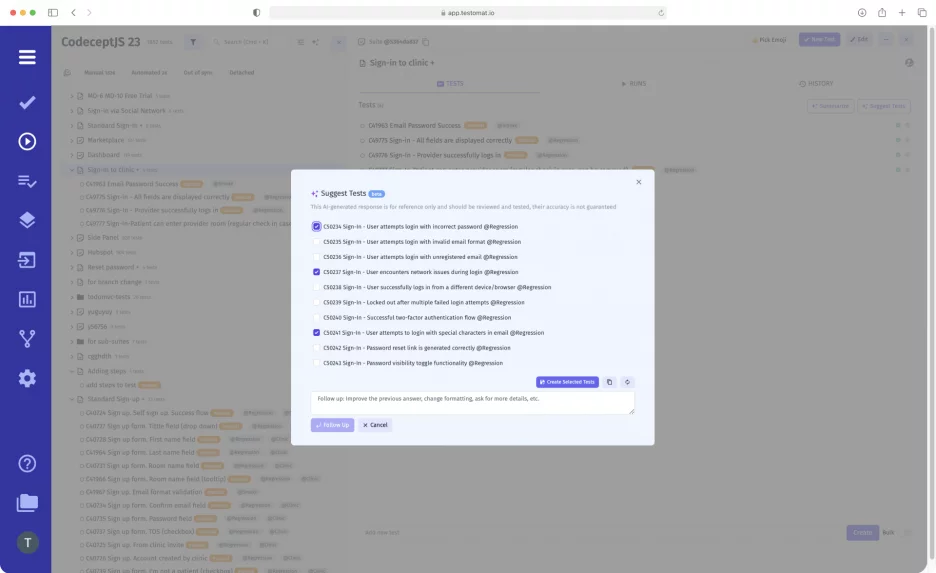Click the branch icon in the sidebar
This screenshot has height=573, width=936.
pos(27,338)
